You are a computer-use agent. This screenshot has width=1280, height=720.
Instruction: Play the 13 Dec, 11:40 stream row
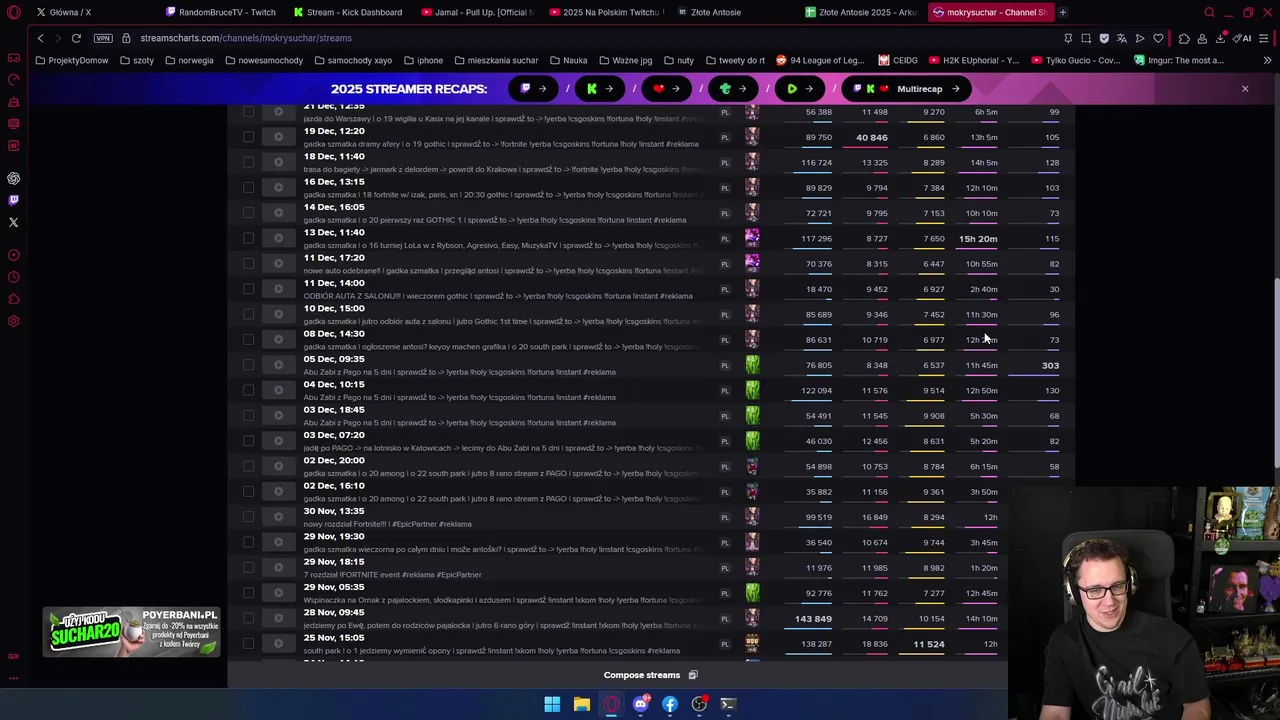point(278,238)
